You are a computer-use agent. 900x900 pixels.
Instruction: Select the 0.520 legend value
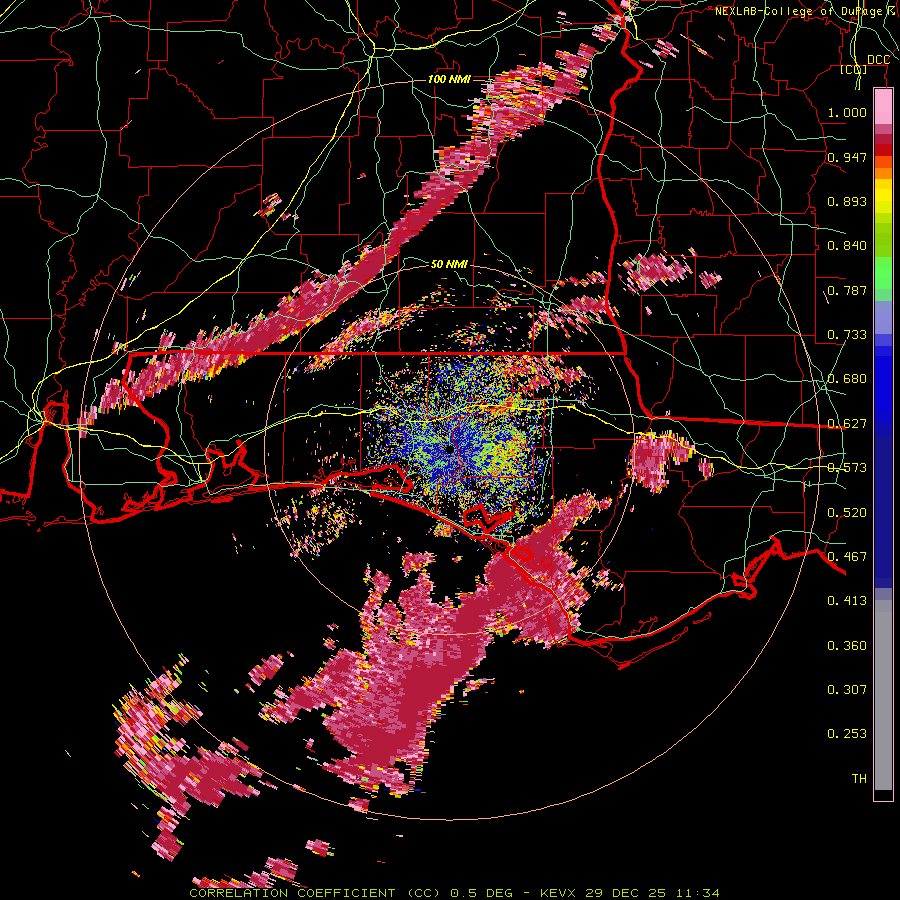[847, 512]
